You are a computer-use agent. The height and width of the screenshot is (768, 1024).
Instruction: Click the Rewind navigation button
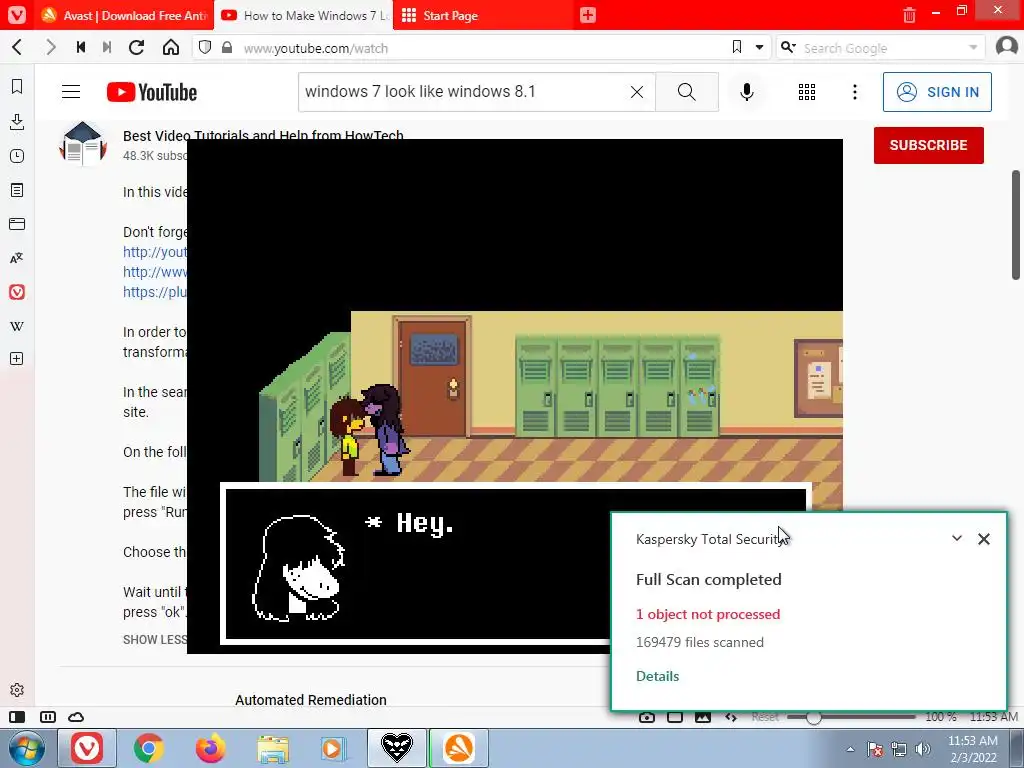click(x=81, y=48)
